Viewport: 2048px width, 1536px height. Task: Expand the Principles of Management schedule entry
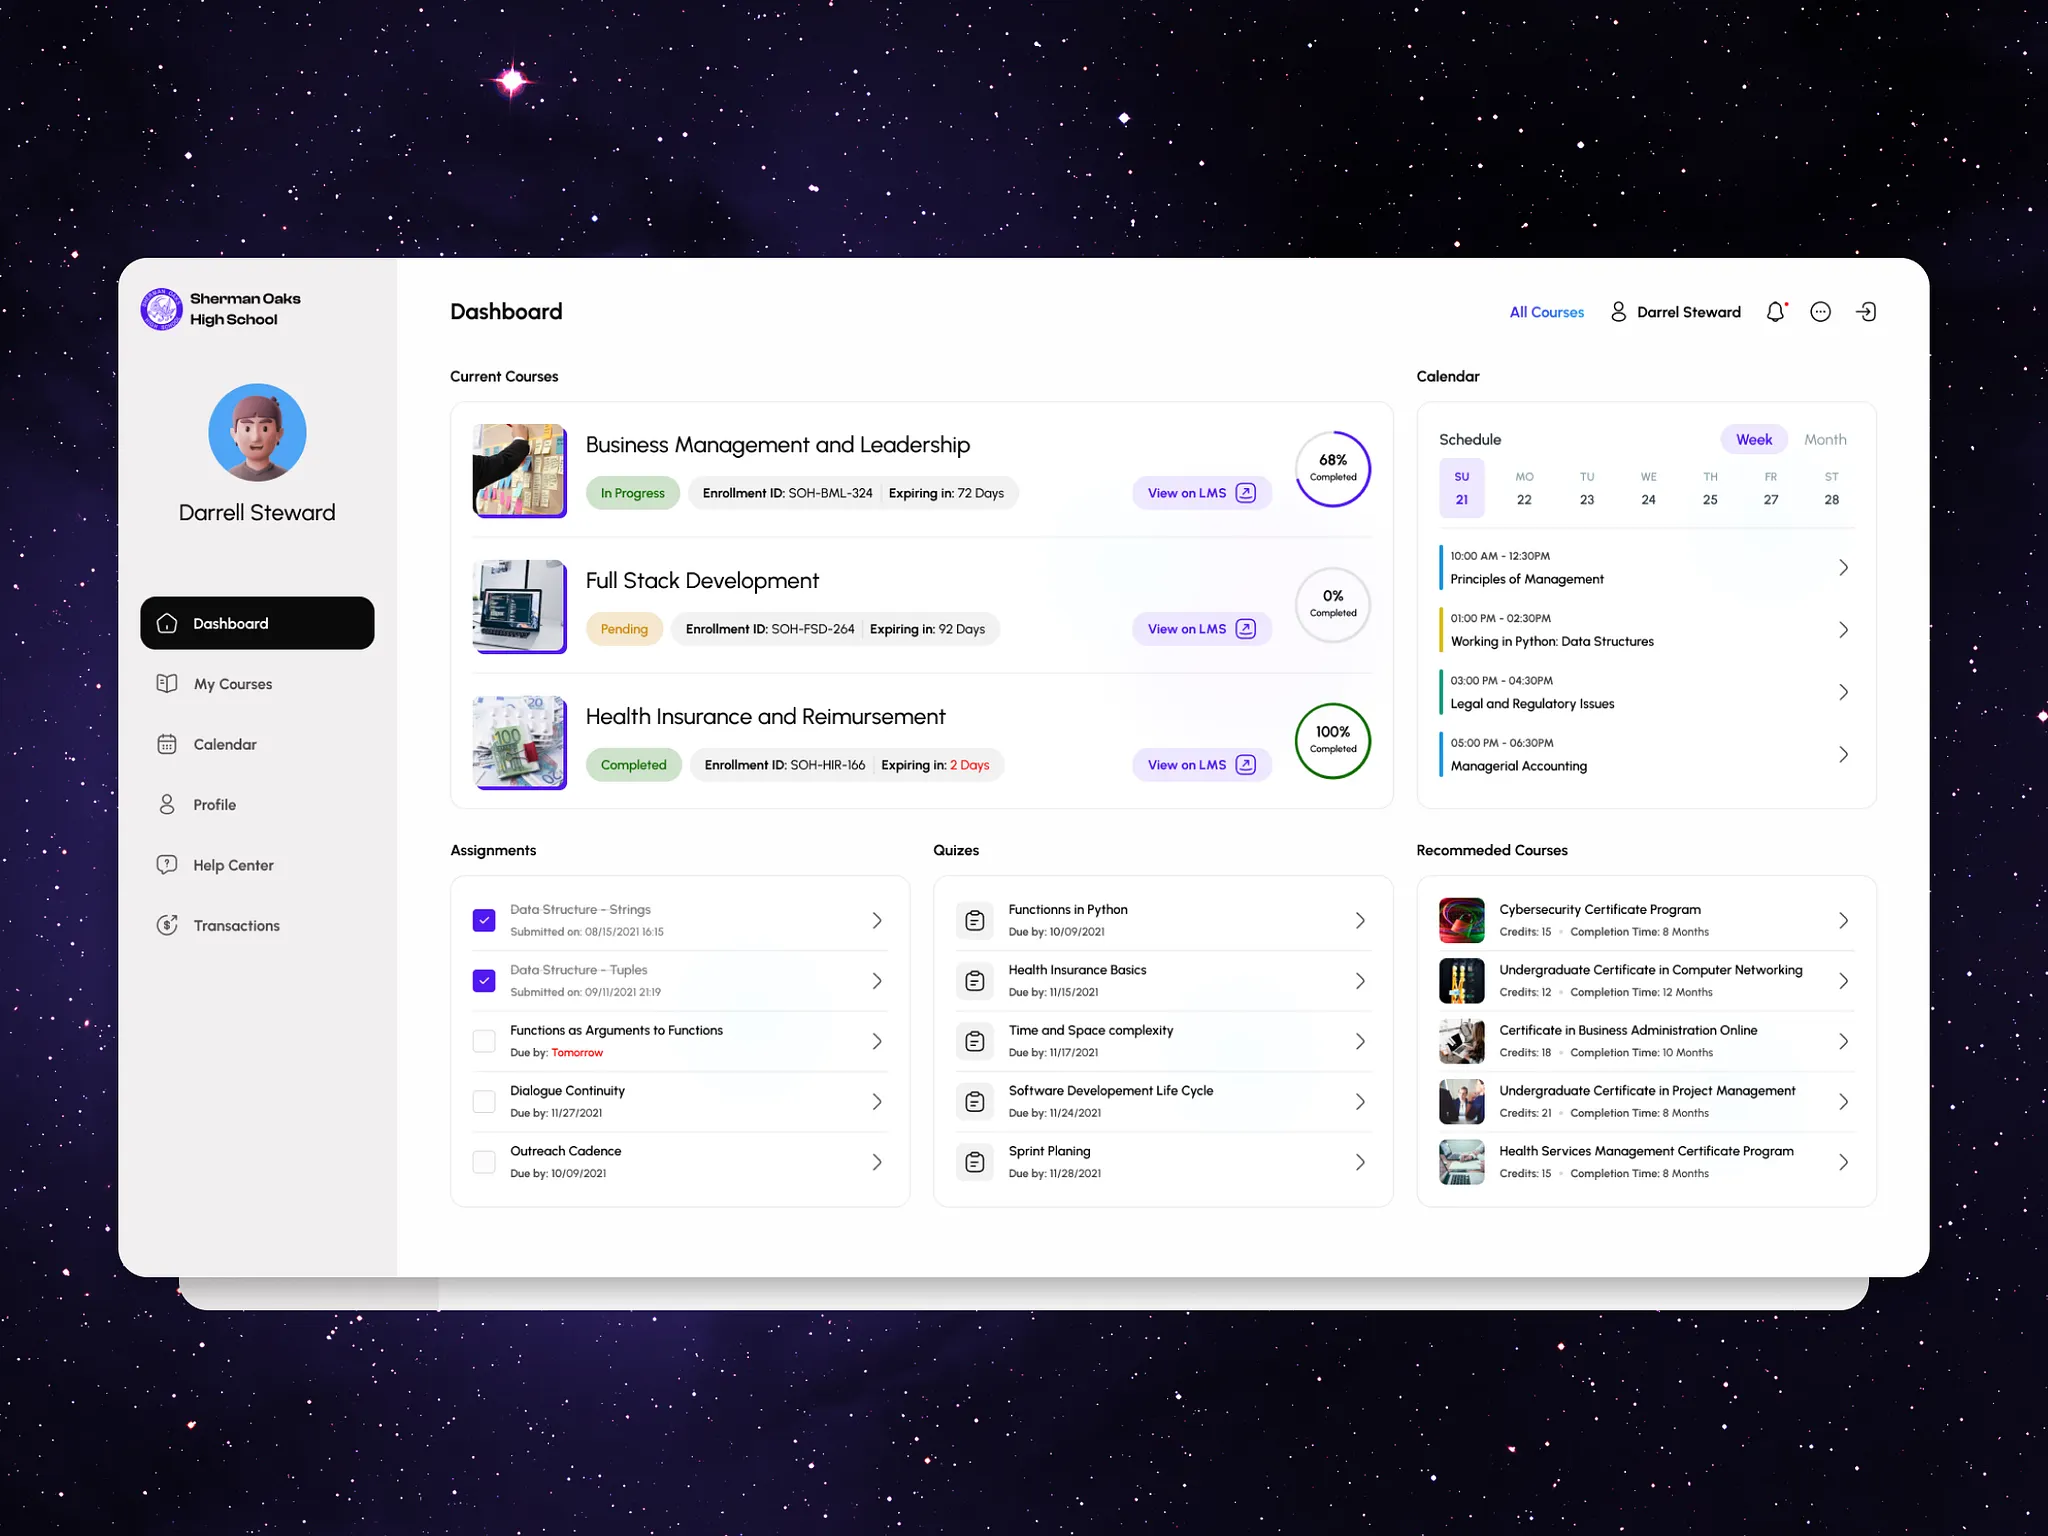pyautogui.click(x=1845, y=567)
